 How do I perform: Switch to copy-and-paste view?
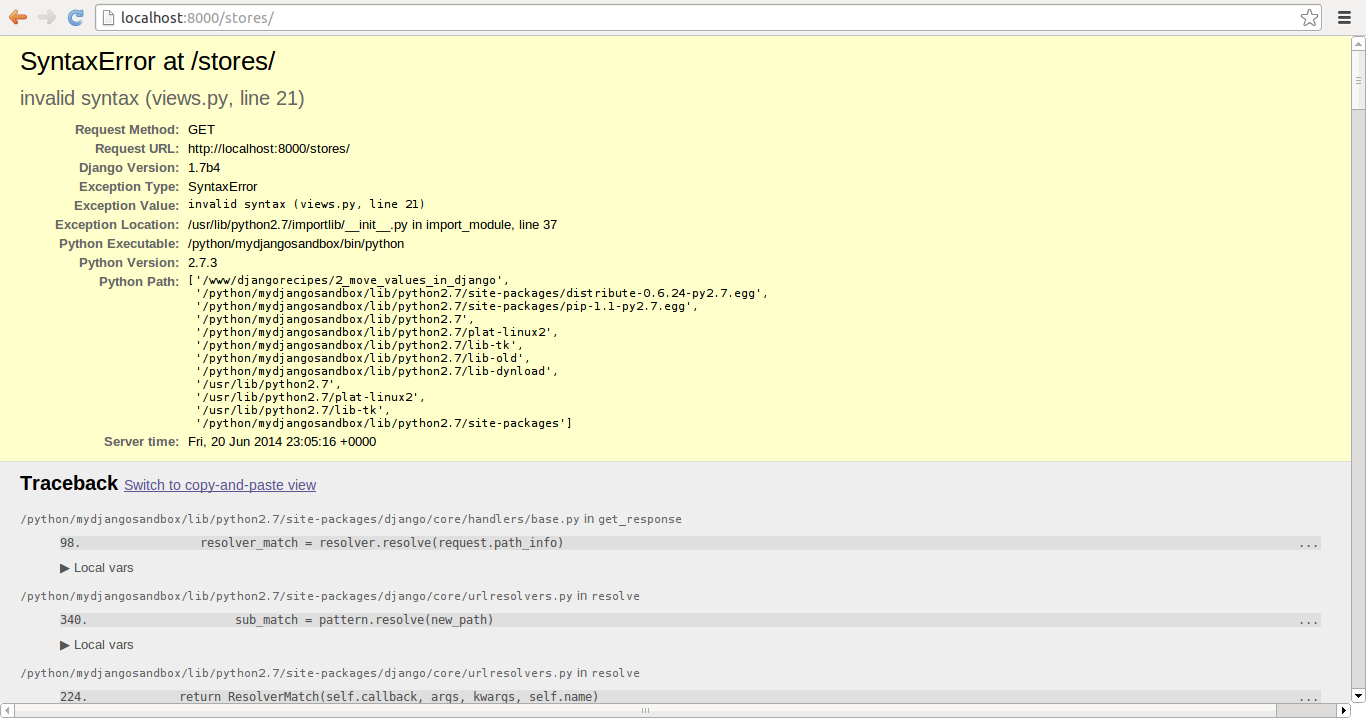(220, 485)
